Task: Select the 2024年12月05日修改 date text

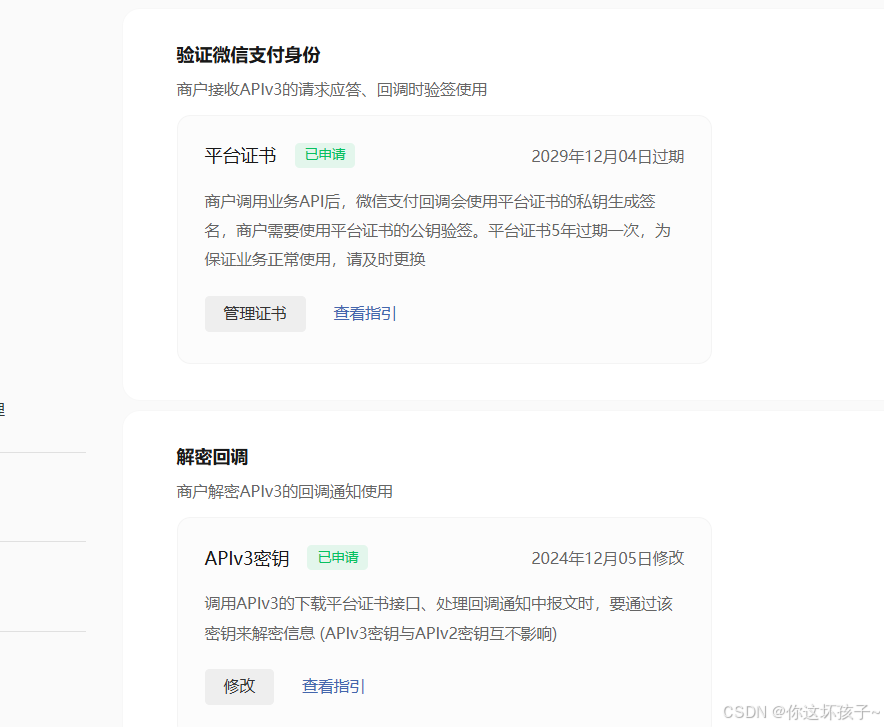Action: 607,558
